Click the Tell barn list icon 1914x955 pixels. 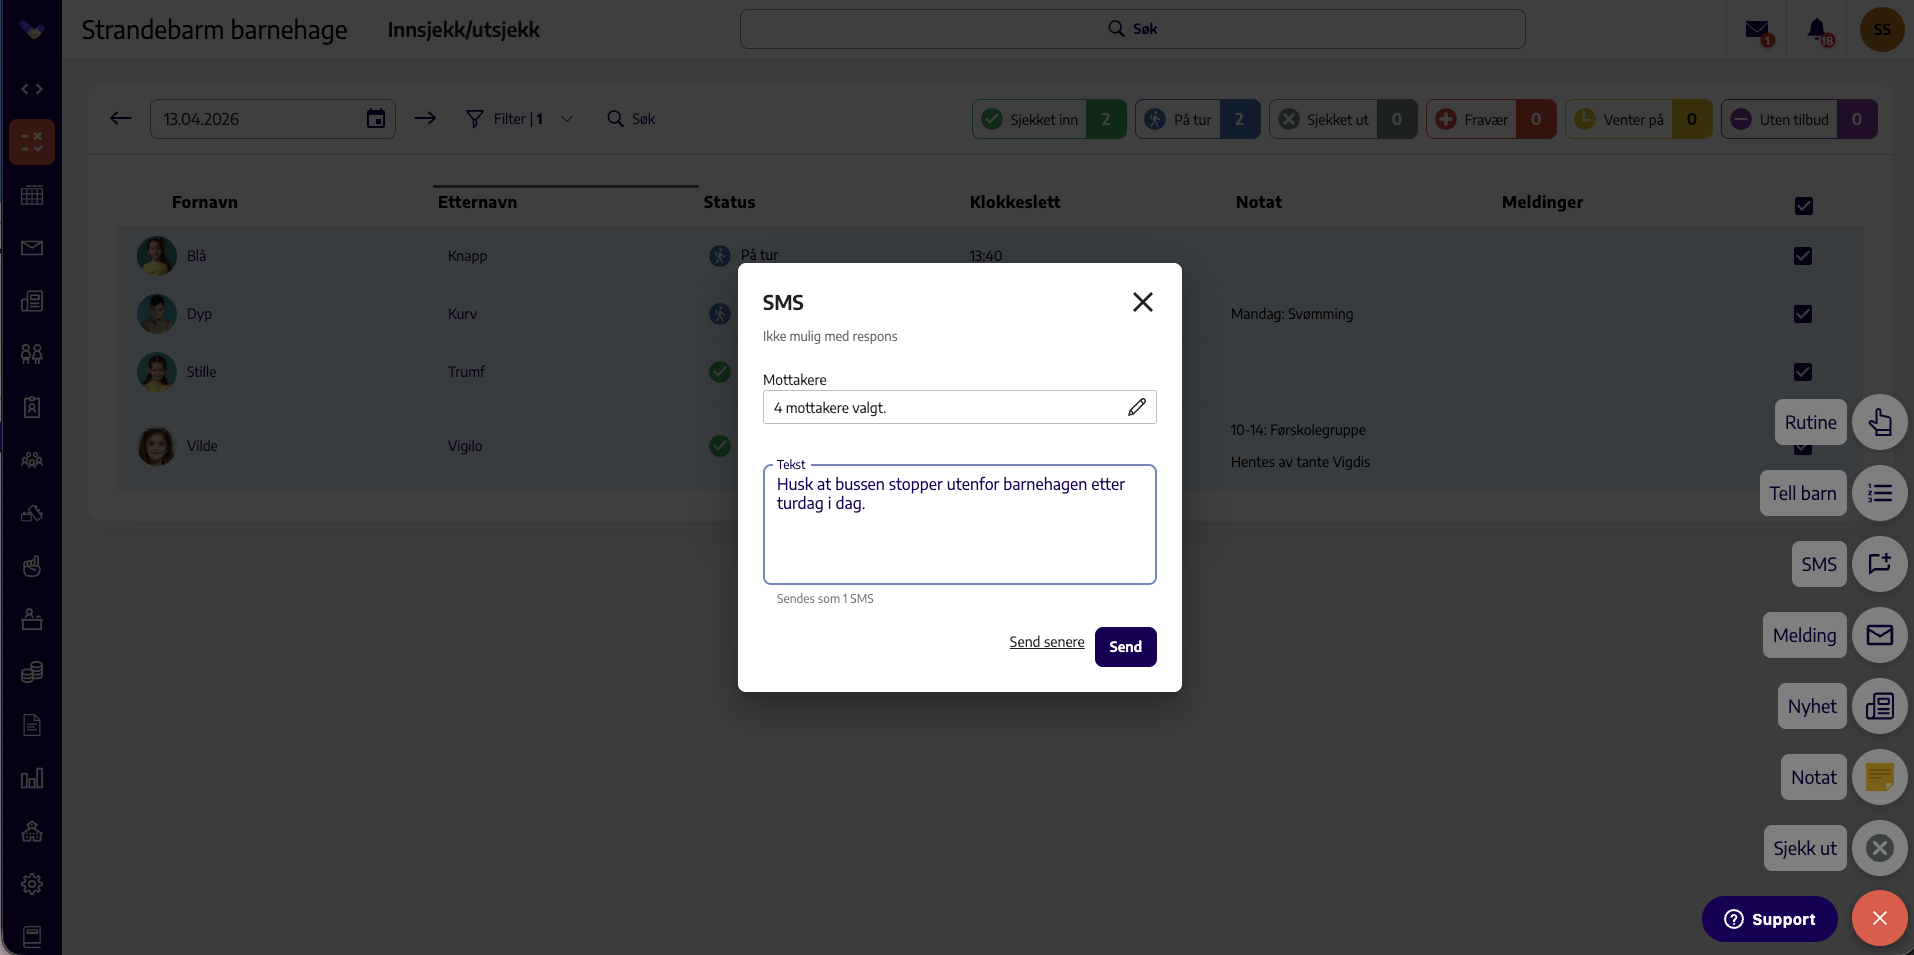(x=1880, y=493)
